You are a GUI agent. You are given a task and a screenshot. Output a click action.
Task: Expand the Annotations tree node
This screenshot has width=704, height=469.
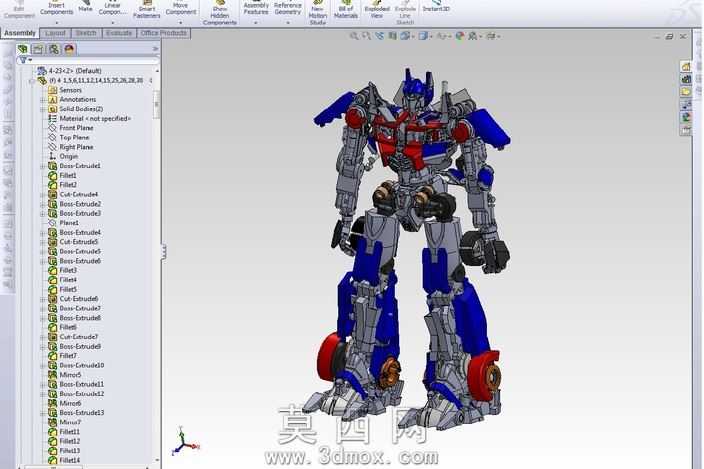point(43,100)
